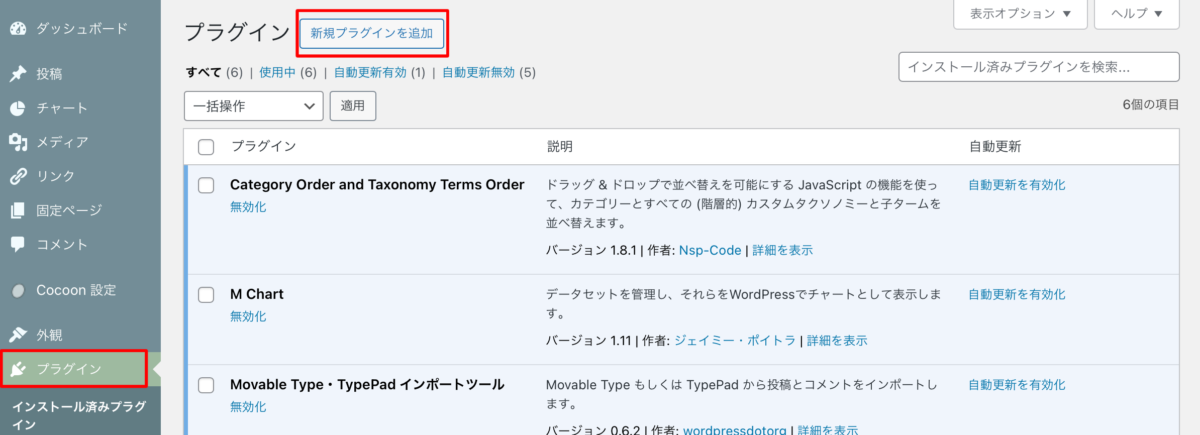Tick the select-all plugins header checkbox
Screen dimensions: 1200x435
(206, 147)
